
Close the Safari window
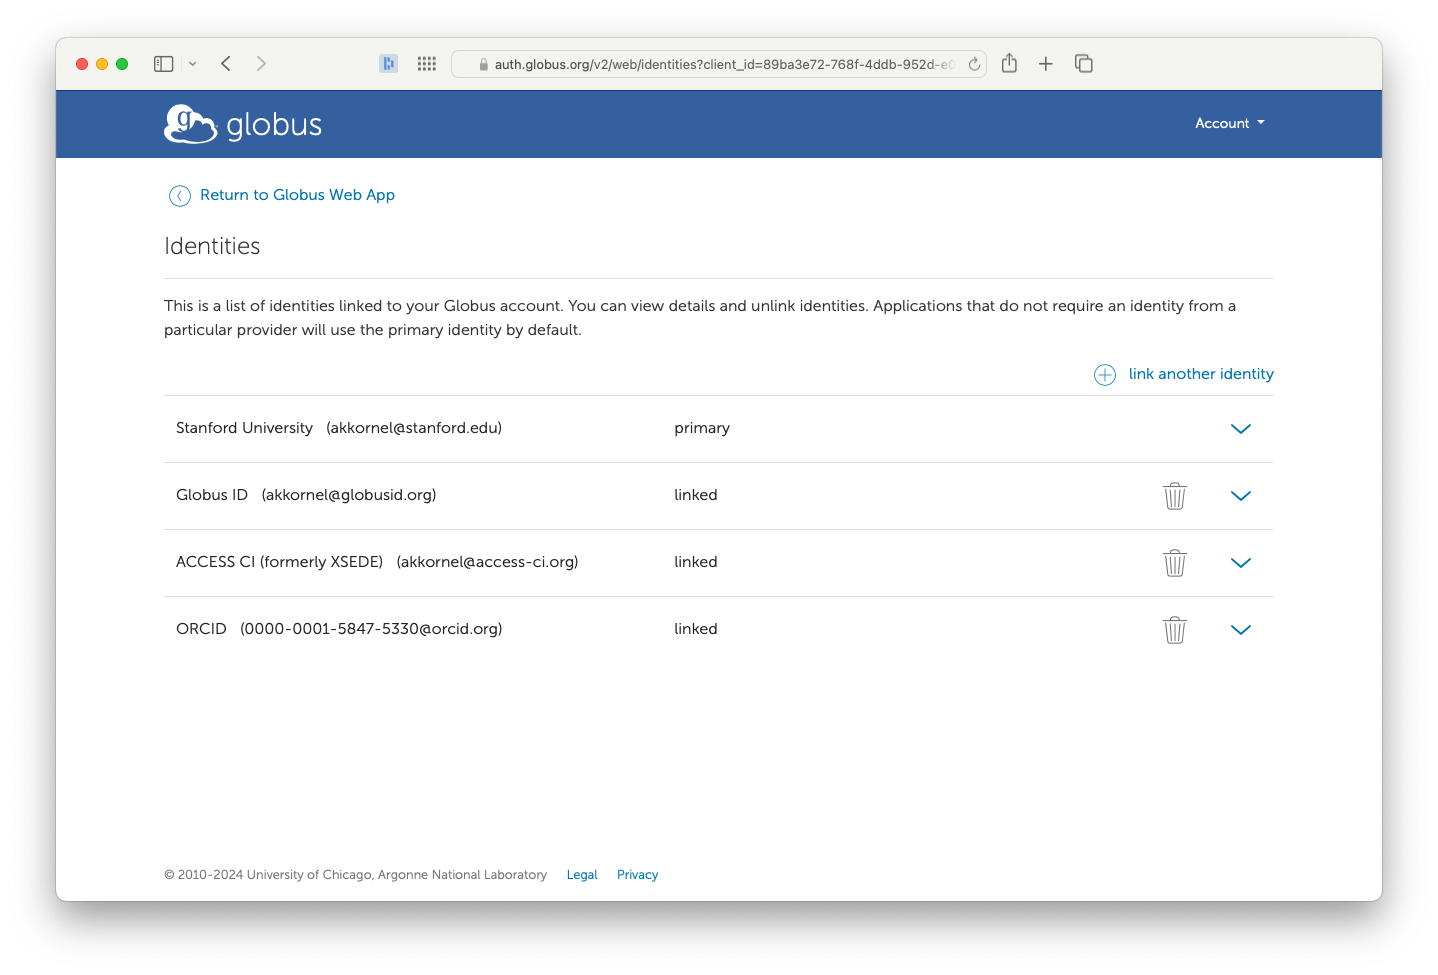click(82, 64)
